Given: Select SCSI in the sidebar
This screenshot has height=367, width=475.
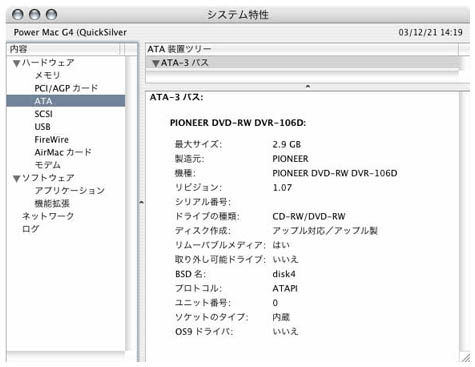Looking at the screenshot, I should 43,114.
